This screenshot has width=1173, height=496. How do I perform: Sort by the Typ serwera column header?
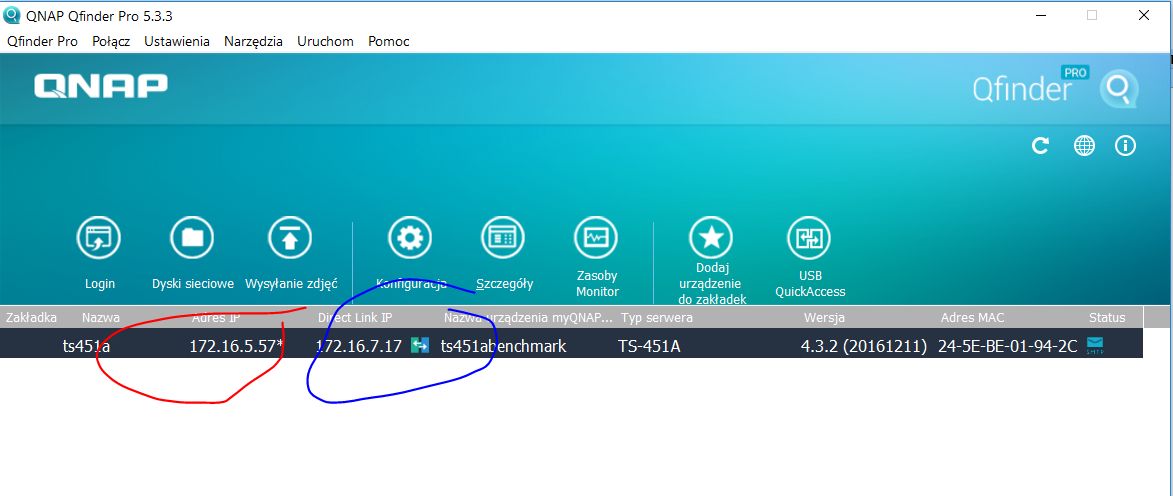click(657, 317)
